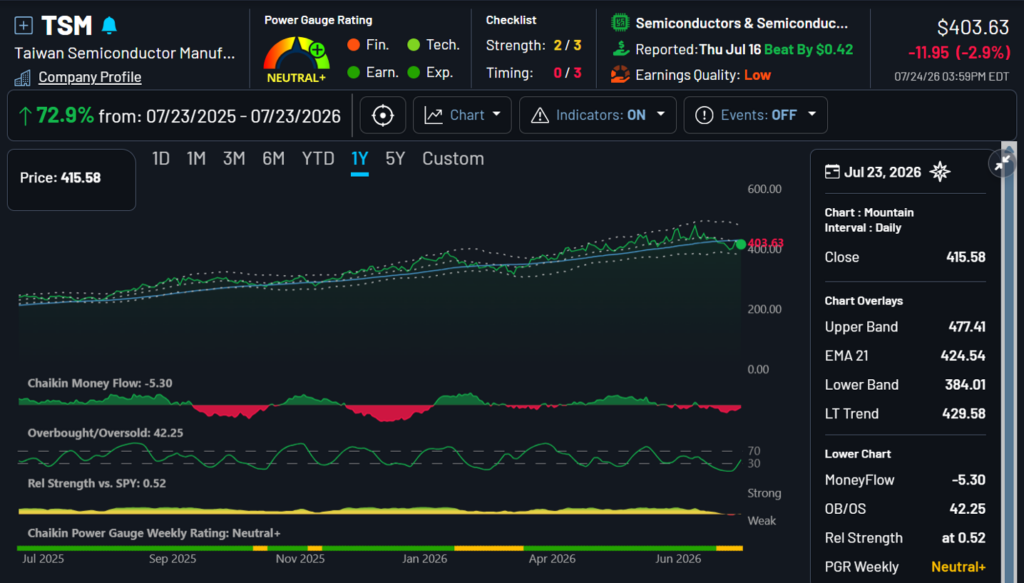Click the green Exp. rating dot
Image resolution: width=1024 pixels, height=583 pixels.
click(x=413, y=72)
